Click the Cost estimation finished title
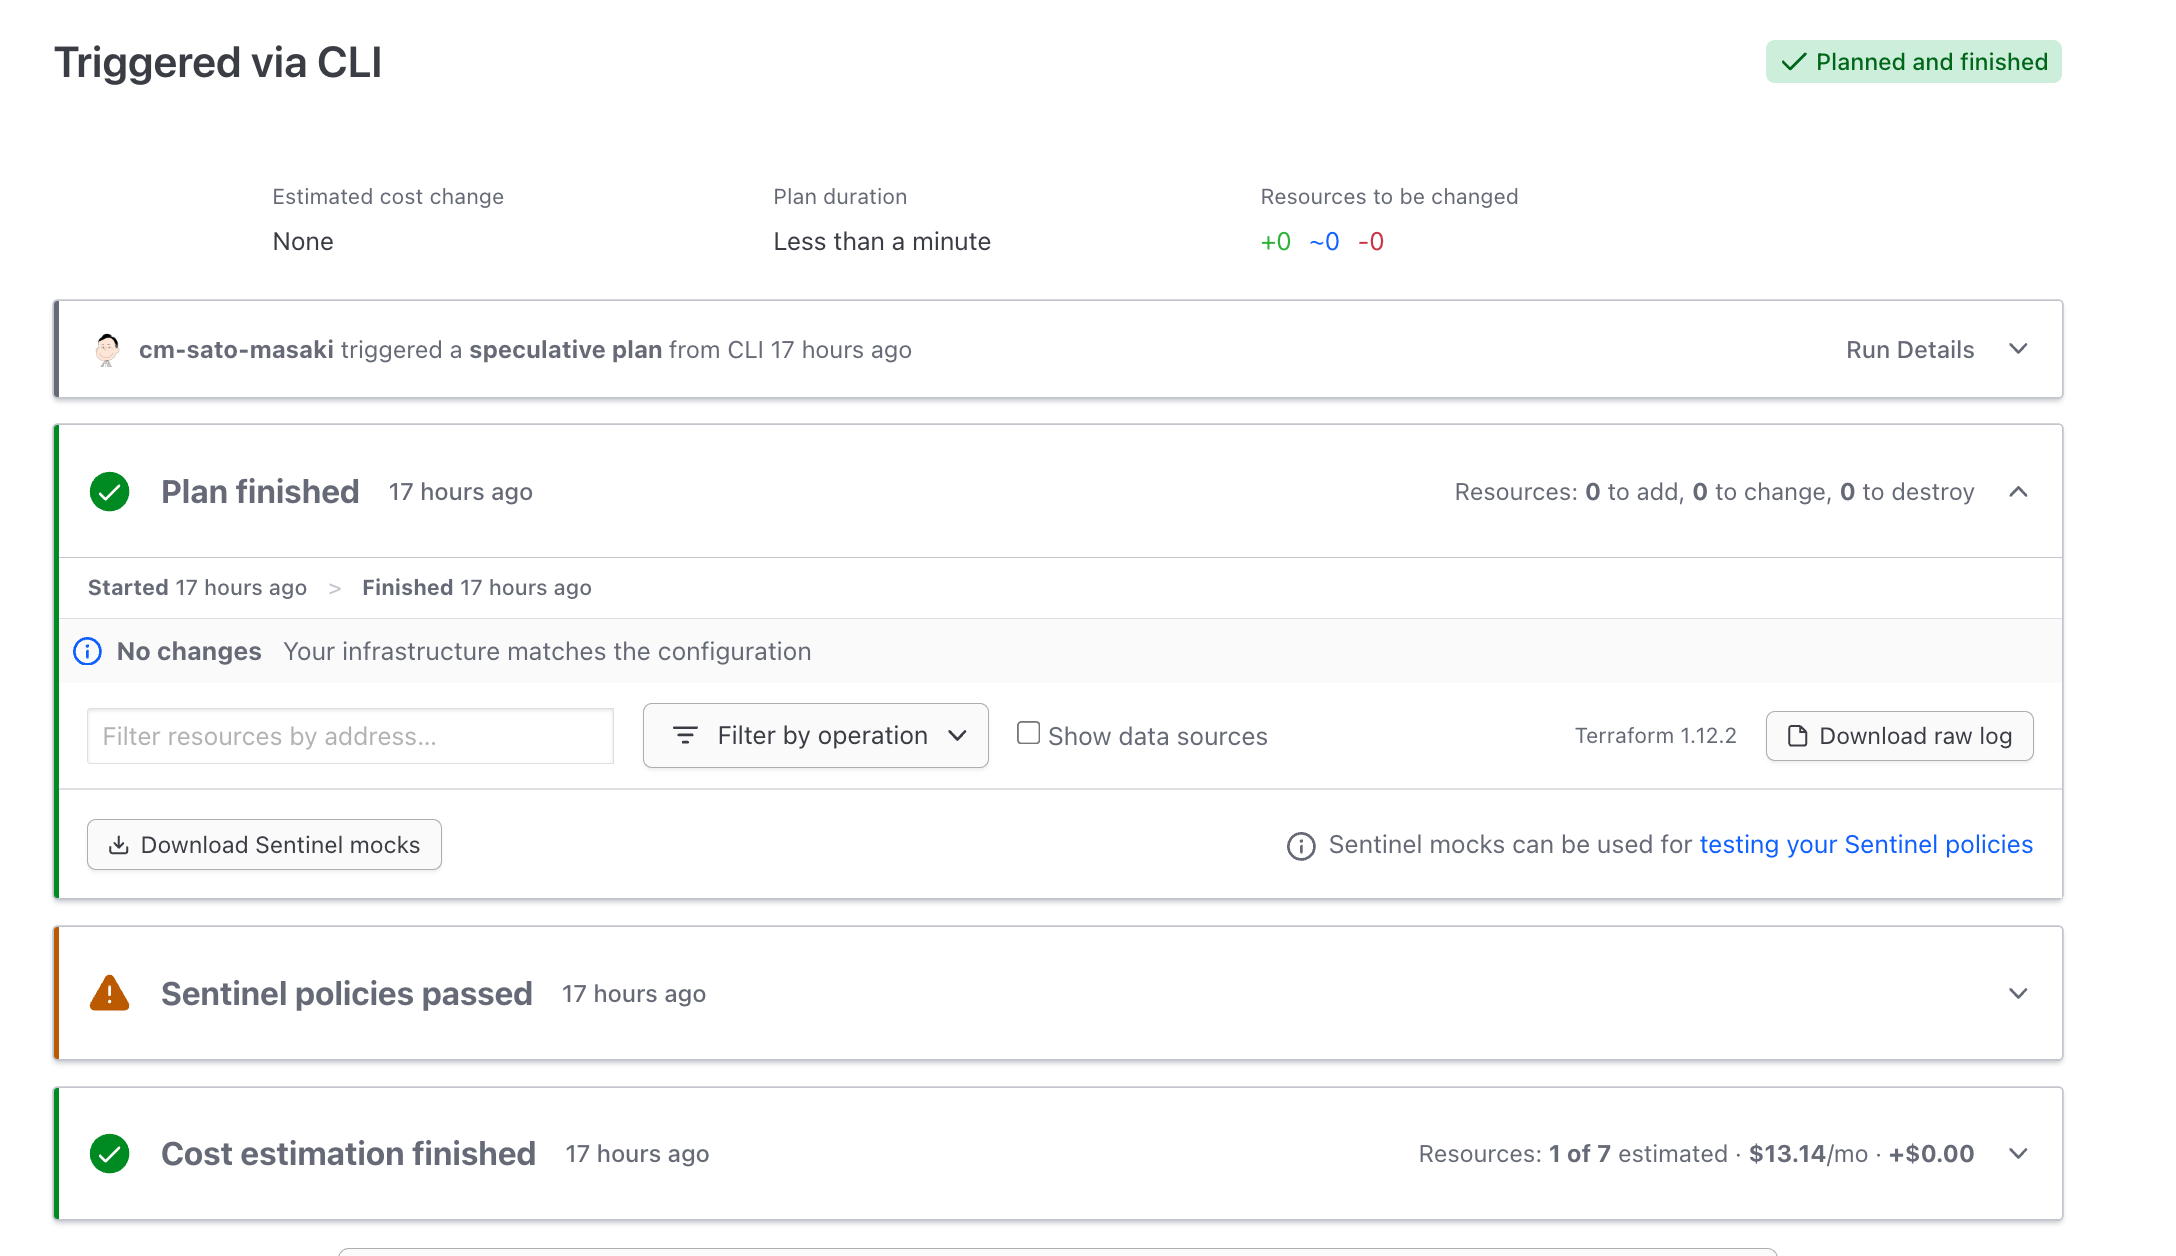The height and width of the screenshot is (1256, 2176). point(348,1154)
